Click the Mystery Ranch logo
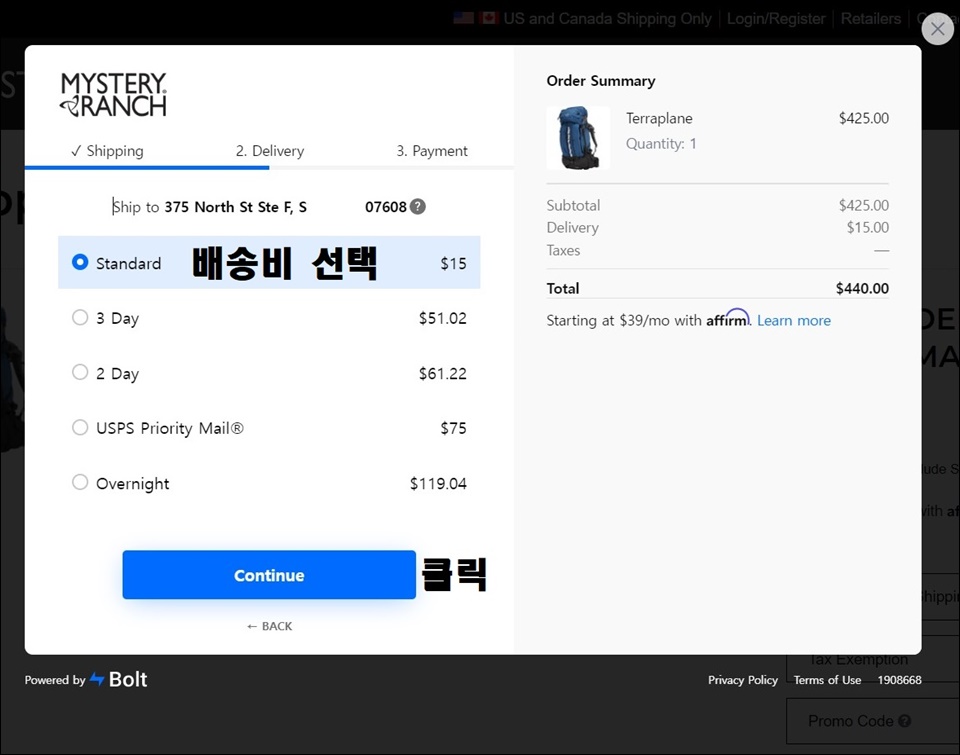 coord(113,94)
